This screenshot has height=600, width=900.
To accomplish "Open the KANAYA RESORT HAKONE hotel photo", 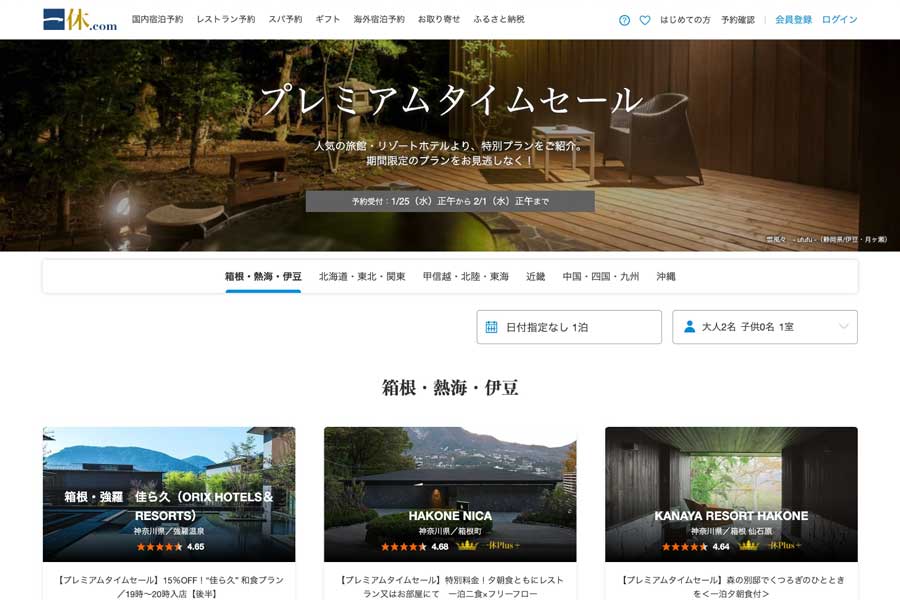I will pyautogui.click(x=731, y=494).
